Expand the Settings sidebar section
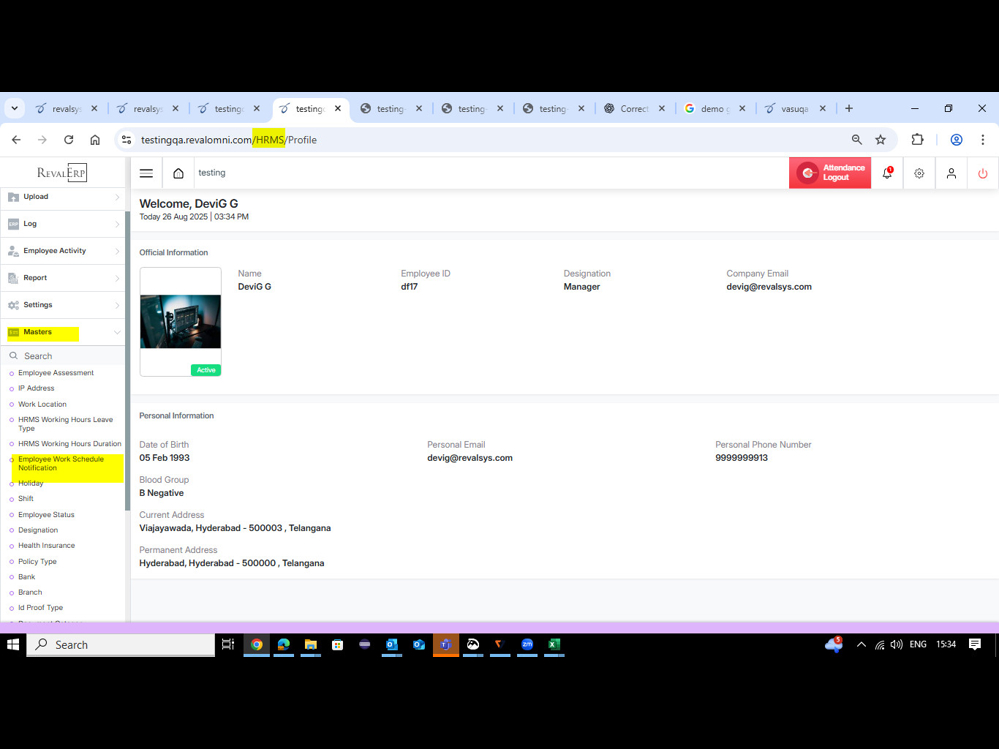The image size is (999, 749). pos(62,305)
